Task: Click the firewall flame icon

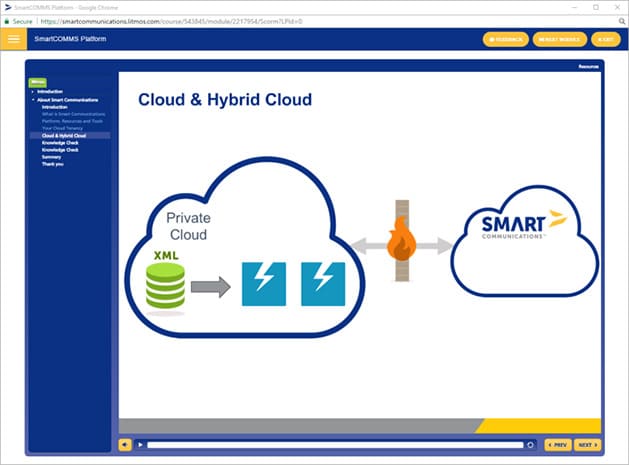Action: click(402, 239)
